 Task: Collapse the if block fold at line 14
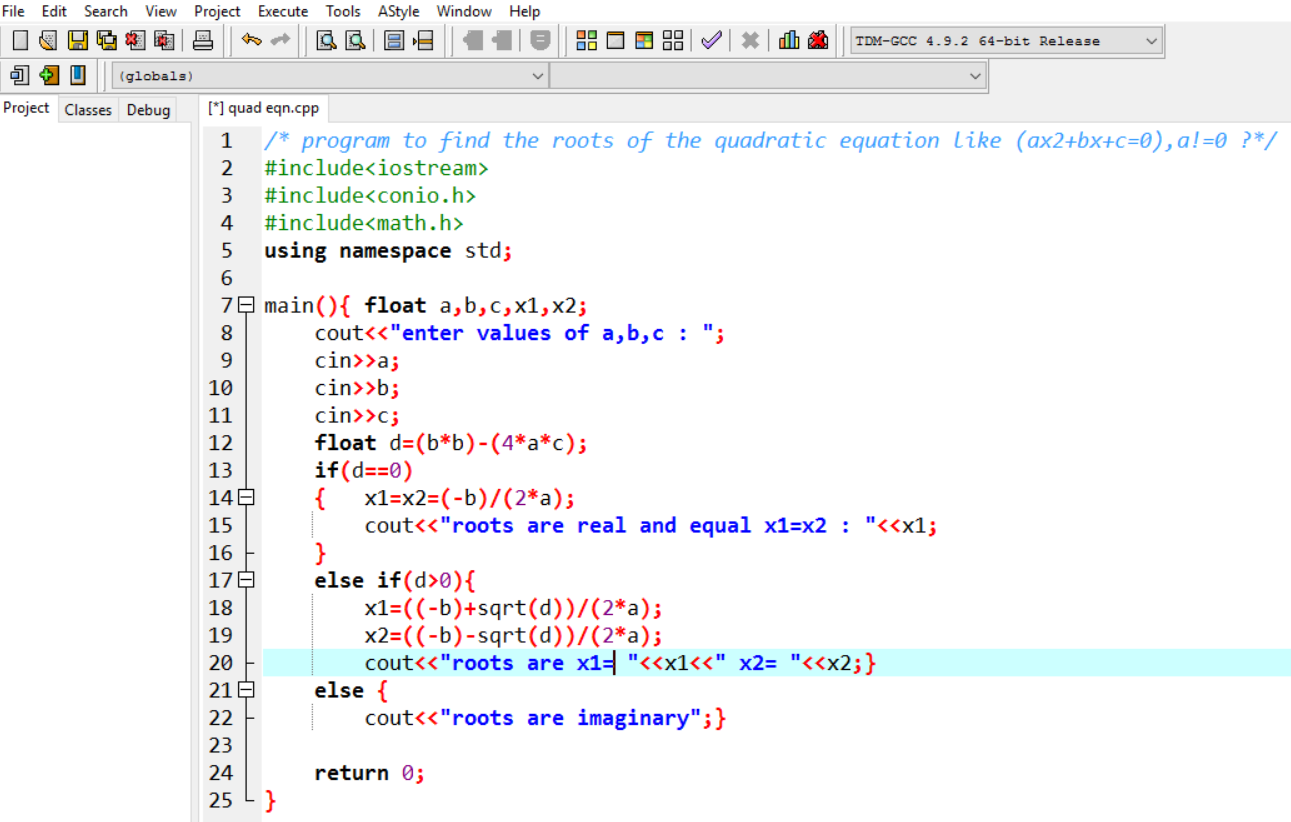pos(247,497)
